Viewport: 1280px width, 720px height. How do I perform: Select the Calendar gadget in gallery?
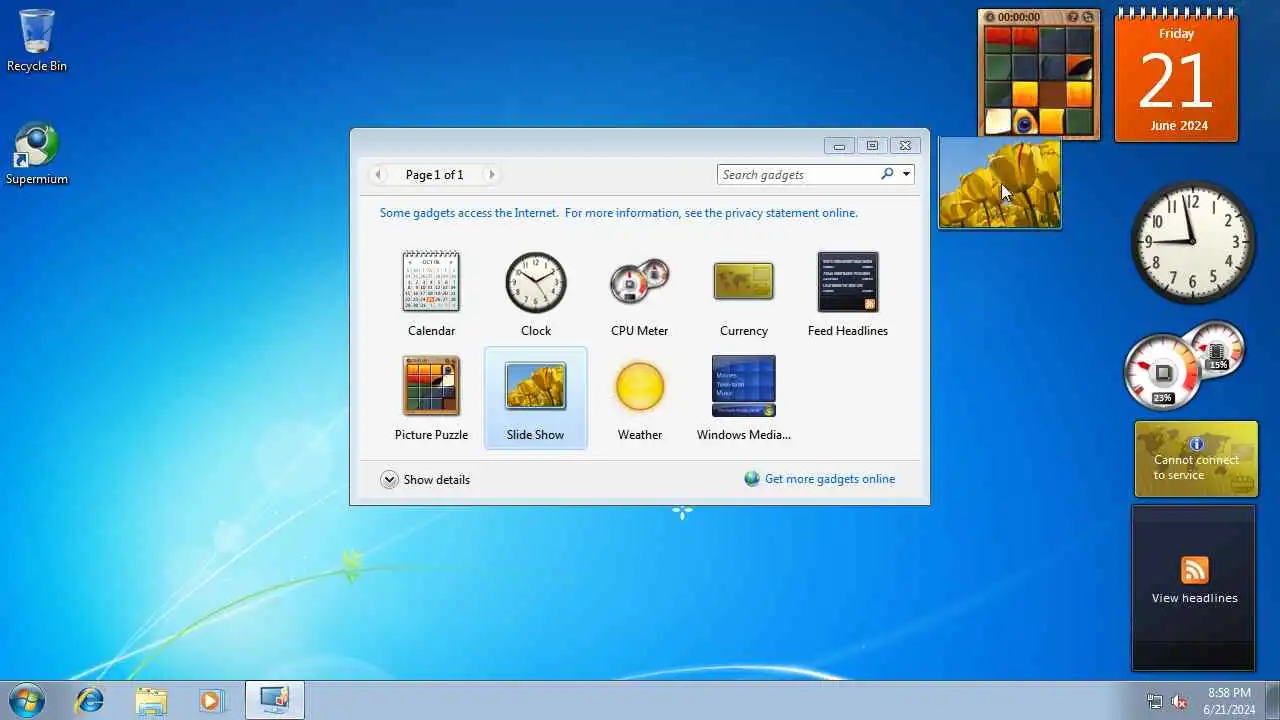(431, 294)
